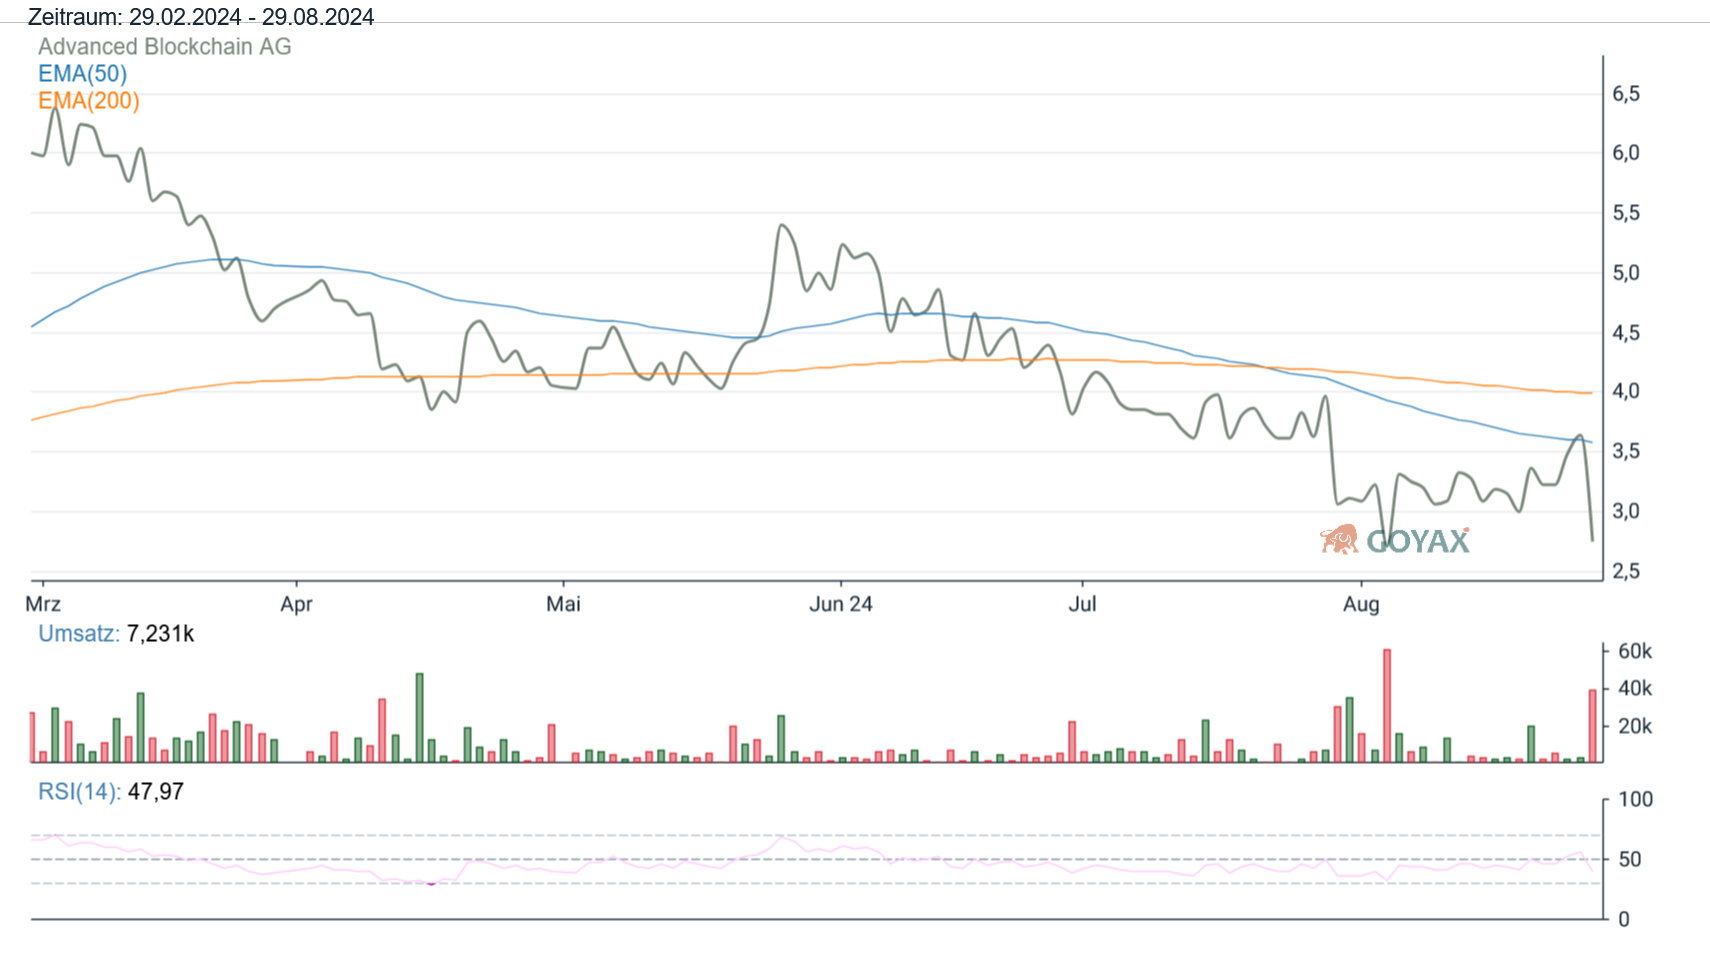
Task: Click the Mrz month label
Action: tap(43, 604)
